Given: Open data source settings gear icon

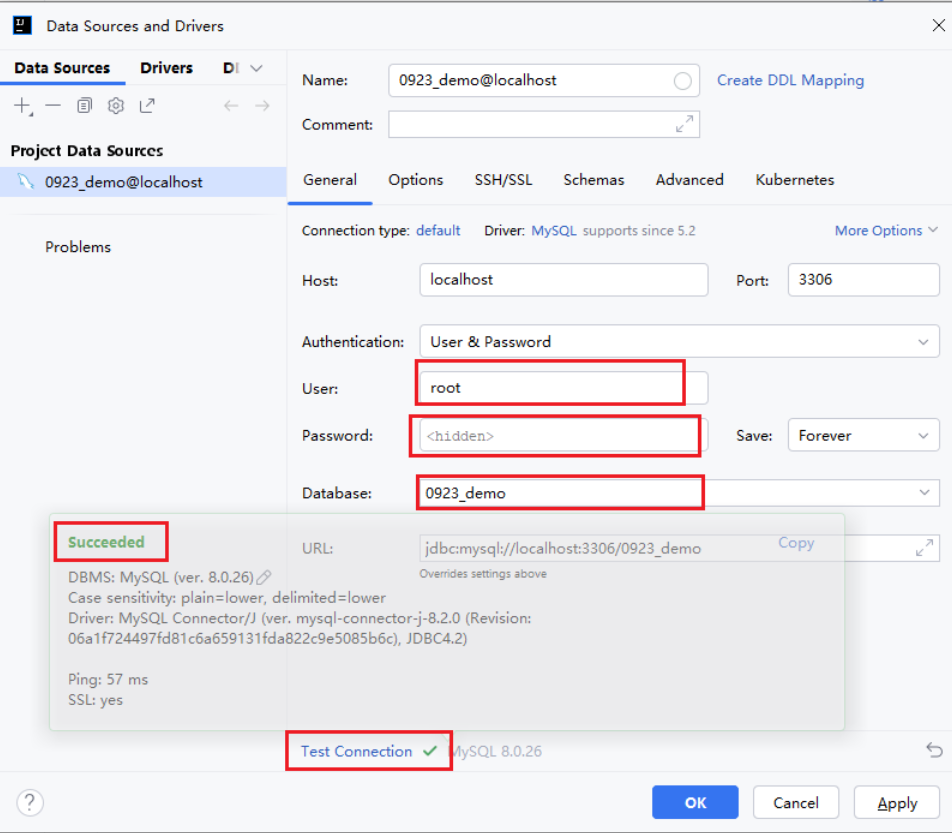Looking at the screenshot, I should (115, 106).
